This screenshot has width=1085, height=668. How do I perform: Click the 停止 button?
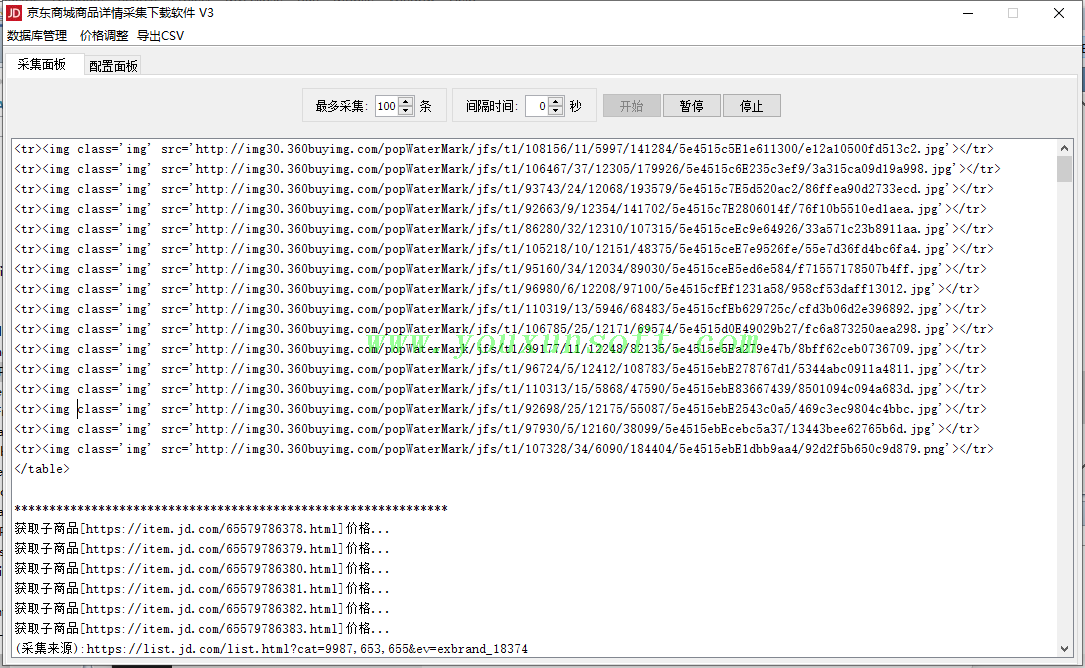pos(751,106)
